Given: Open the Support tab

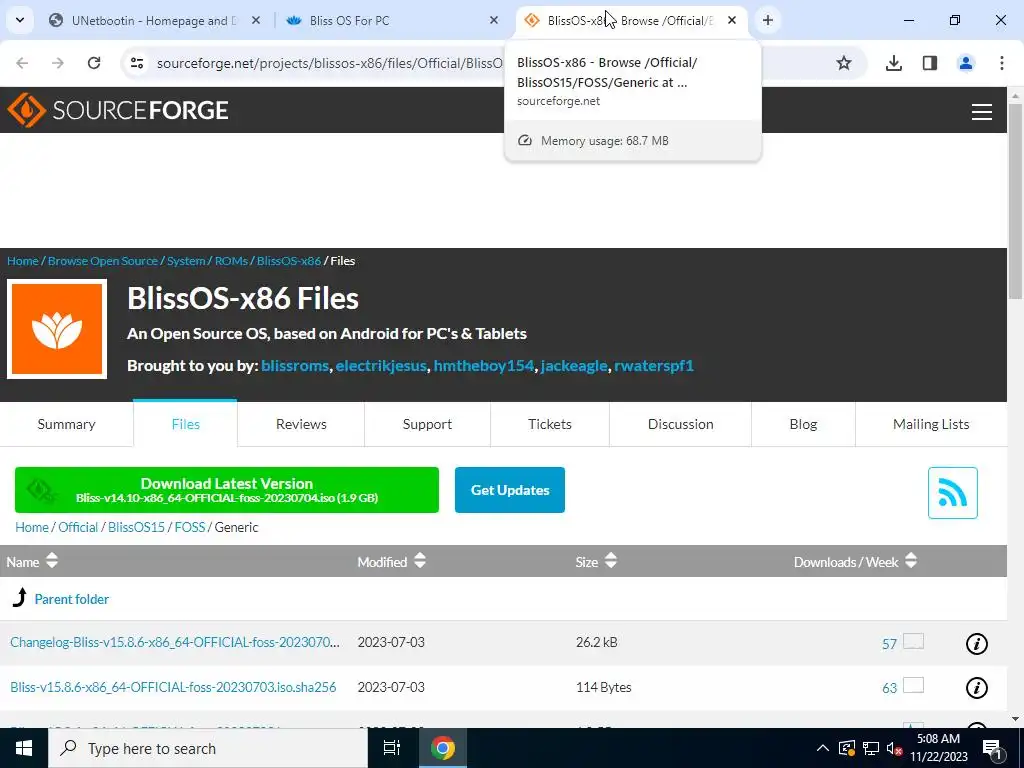Looking at the screenshot, I should [427, 424].
